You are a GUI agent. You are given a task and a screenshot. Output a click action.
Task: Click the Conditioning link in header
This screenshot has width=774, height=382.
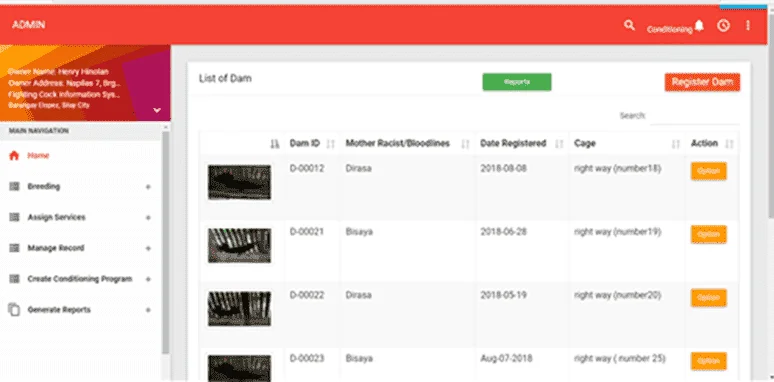coord(669,30)
